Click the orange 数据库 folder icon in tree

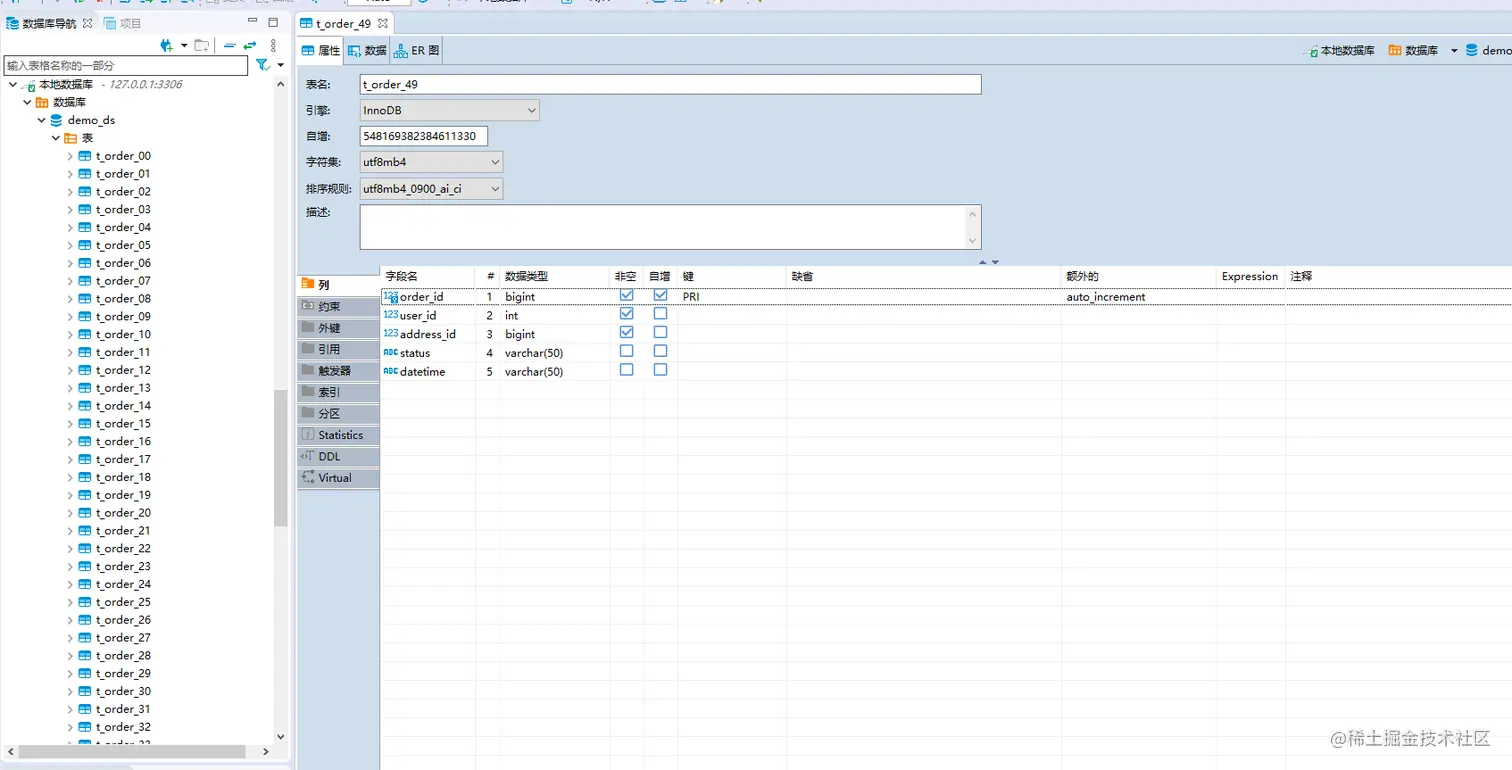click(x=42, y=102)
